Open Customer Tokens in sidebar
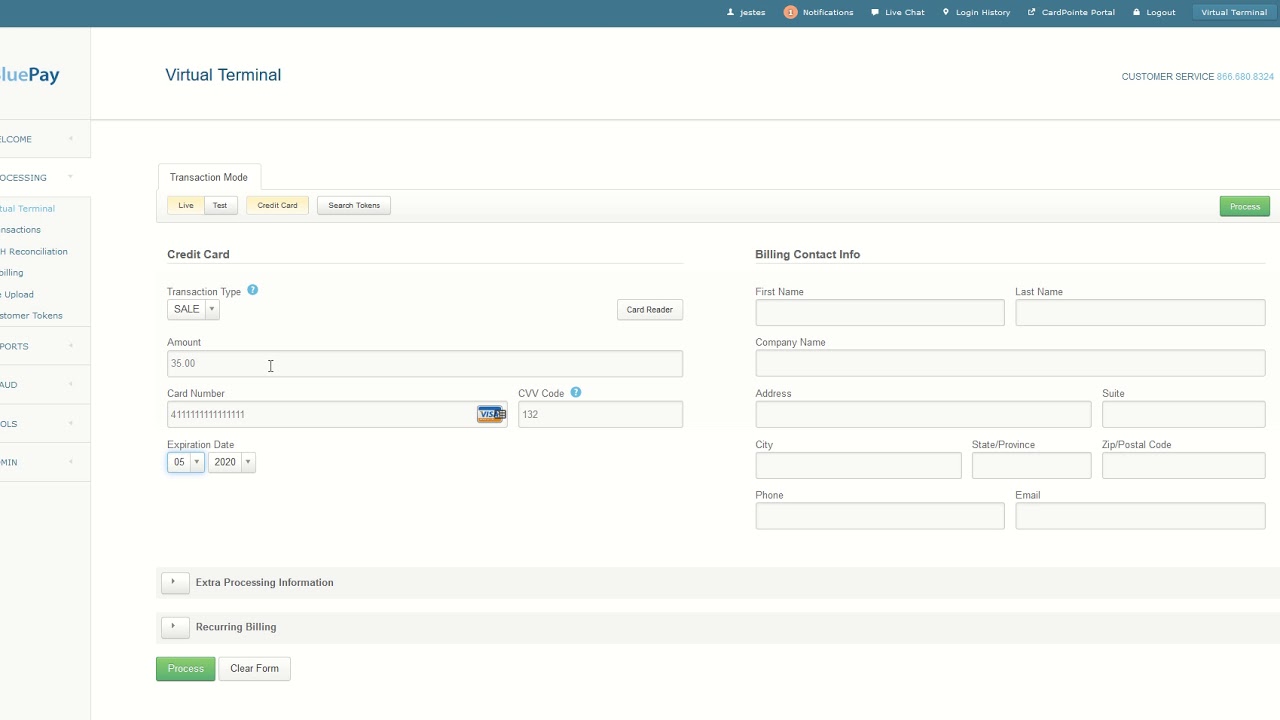Viewport: 1280px width, 720px height. (31, 315)
